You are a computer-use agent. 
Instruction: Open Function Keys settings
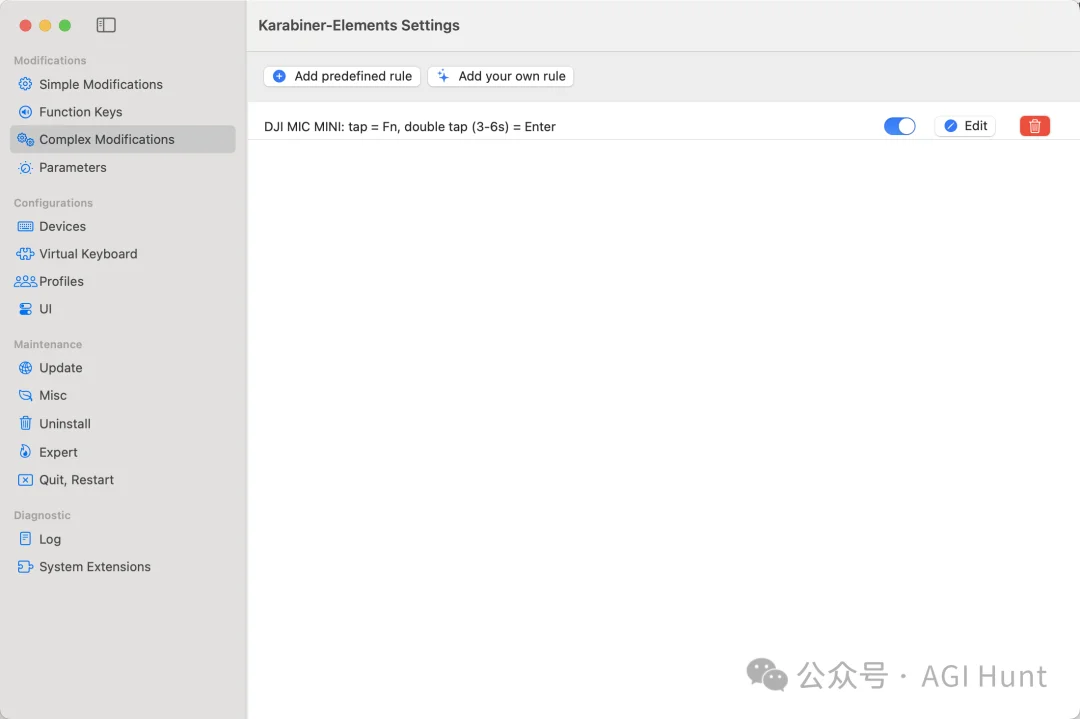[80, 112]
